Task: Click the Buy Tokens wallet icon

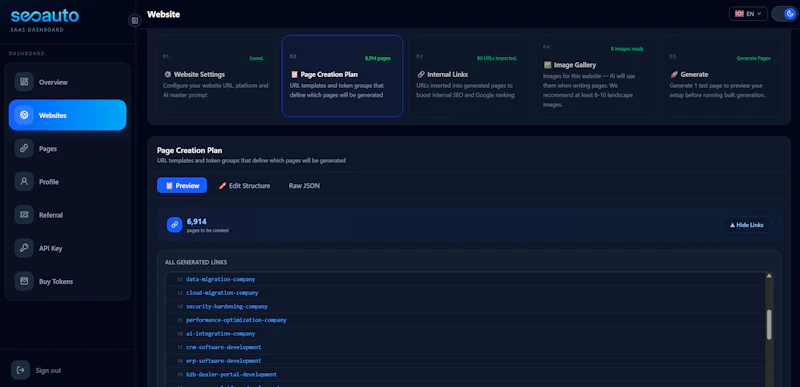Action: pyautogui.click(x=24, y=281)
